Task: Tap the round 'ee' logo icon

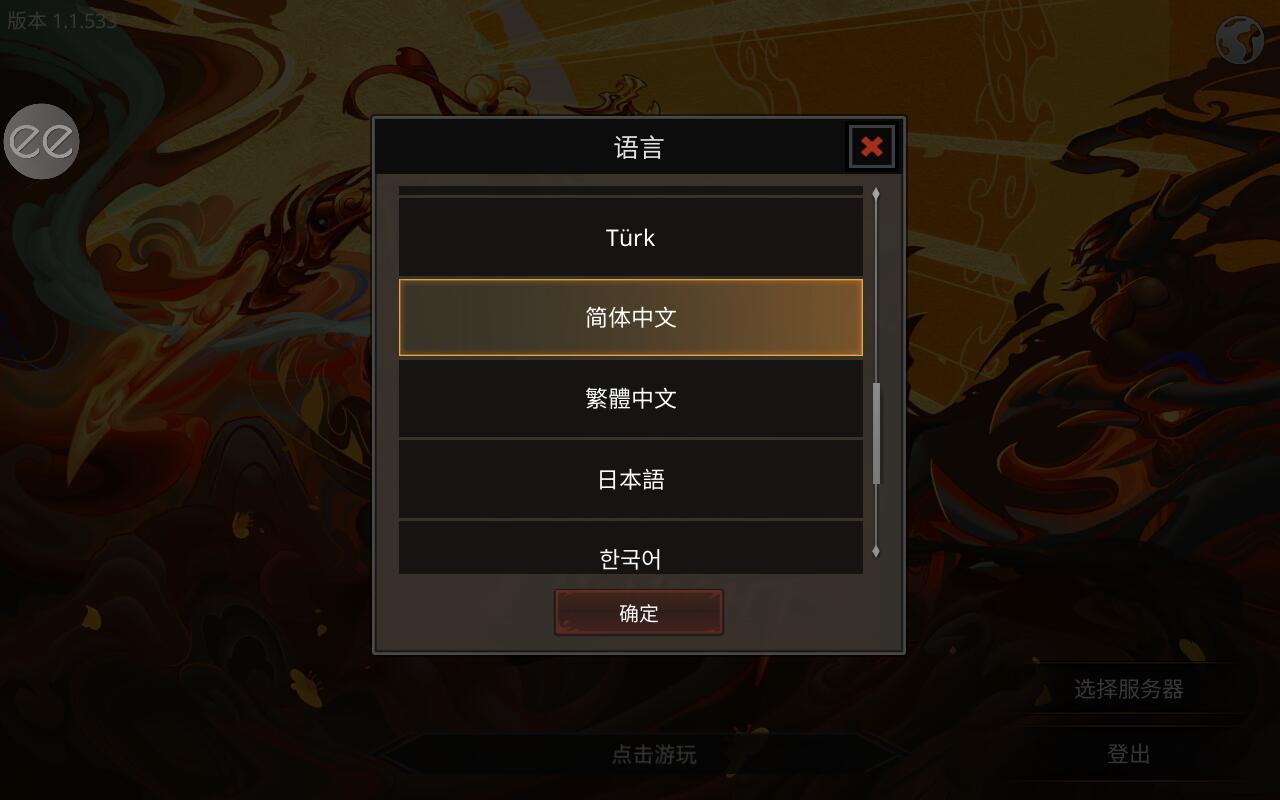Action: point(41,141)
